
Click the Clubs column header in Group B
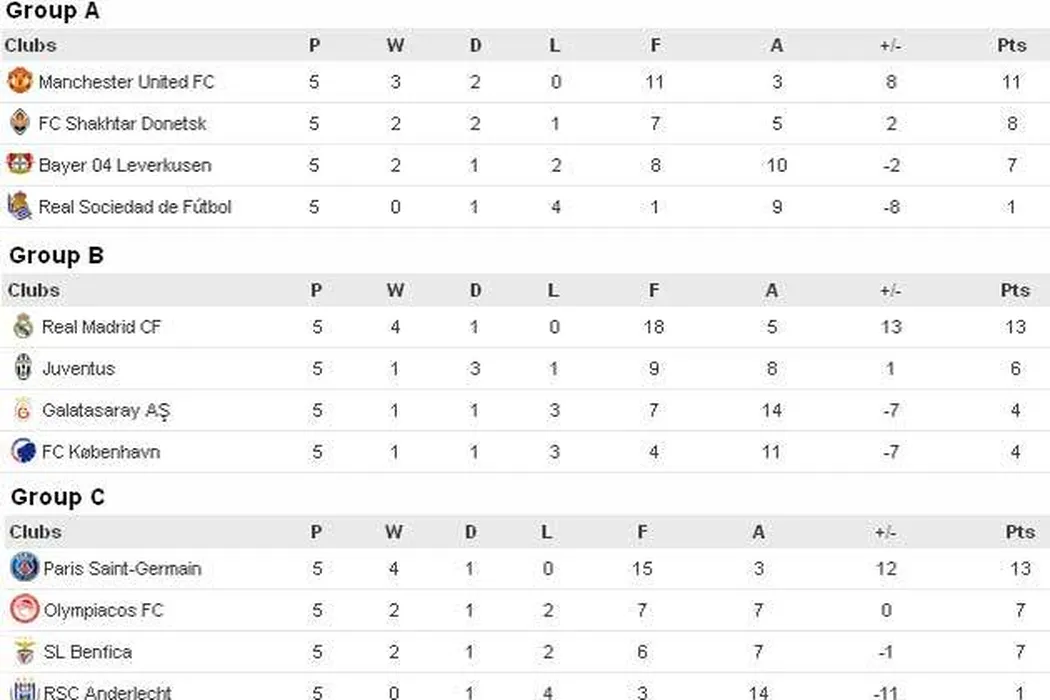(34, 290)
